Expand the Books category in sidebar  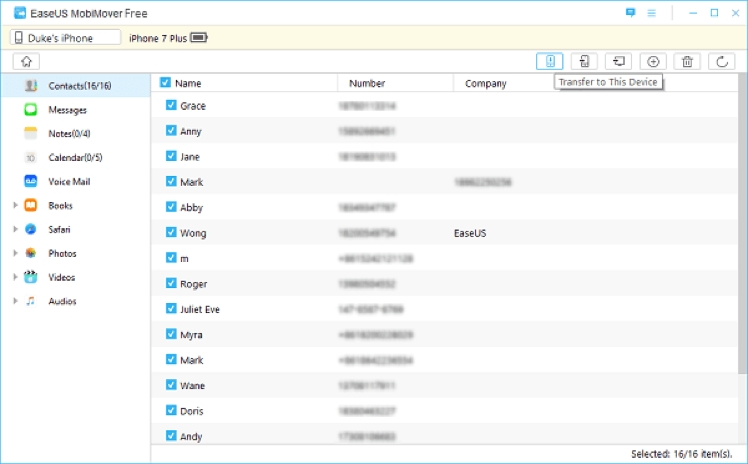14,206
